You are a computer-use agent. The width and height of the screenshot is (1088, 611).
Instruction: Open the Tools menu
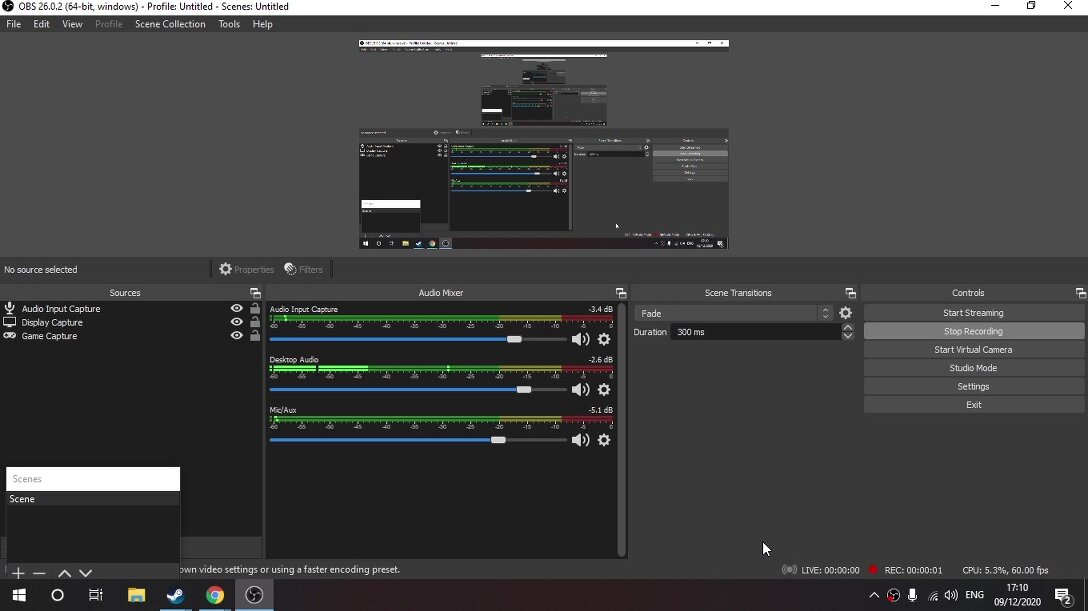(x=229, y=24)
